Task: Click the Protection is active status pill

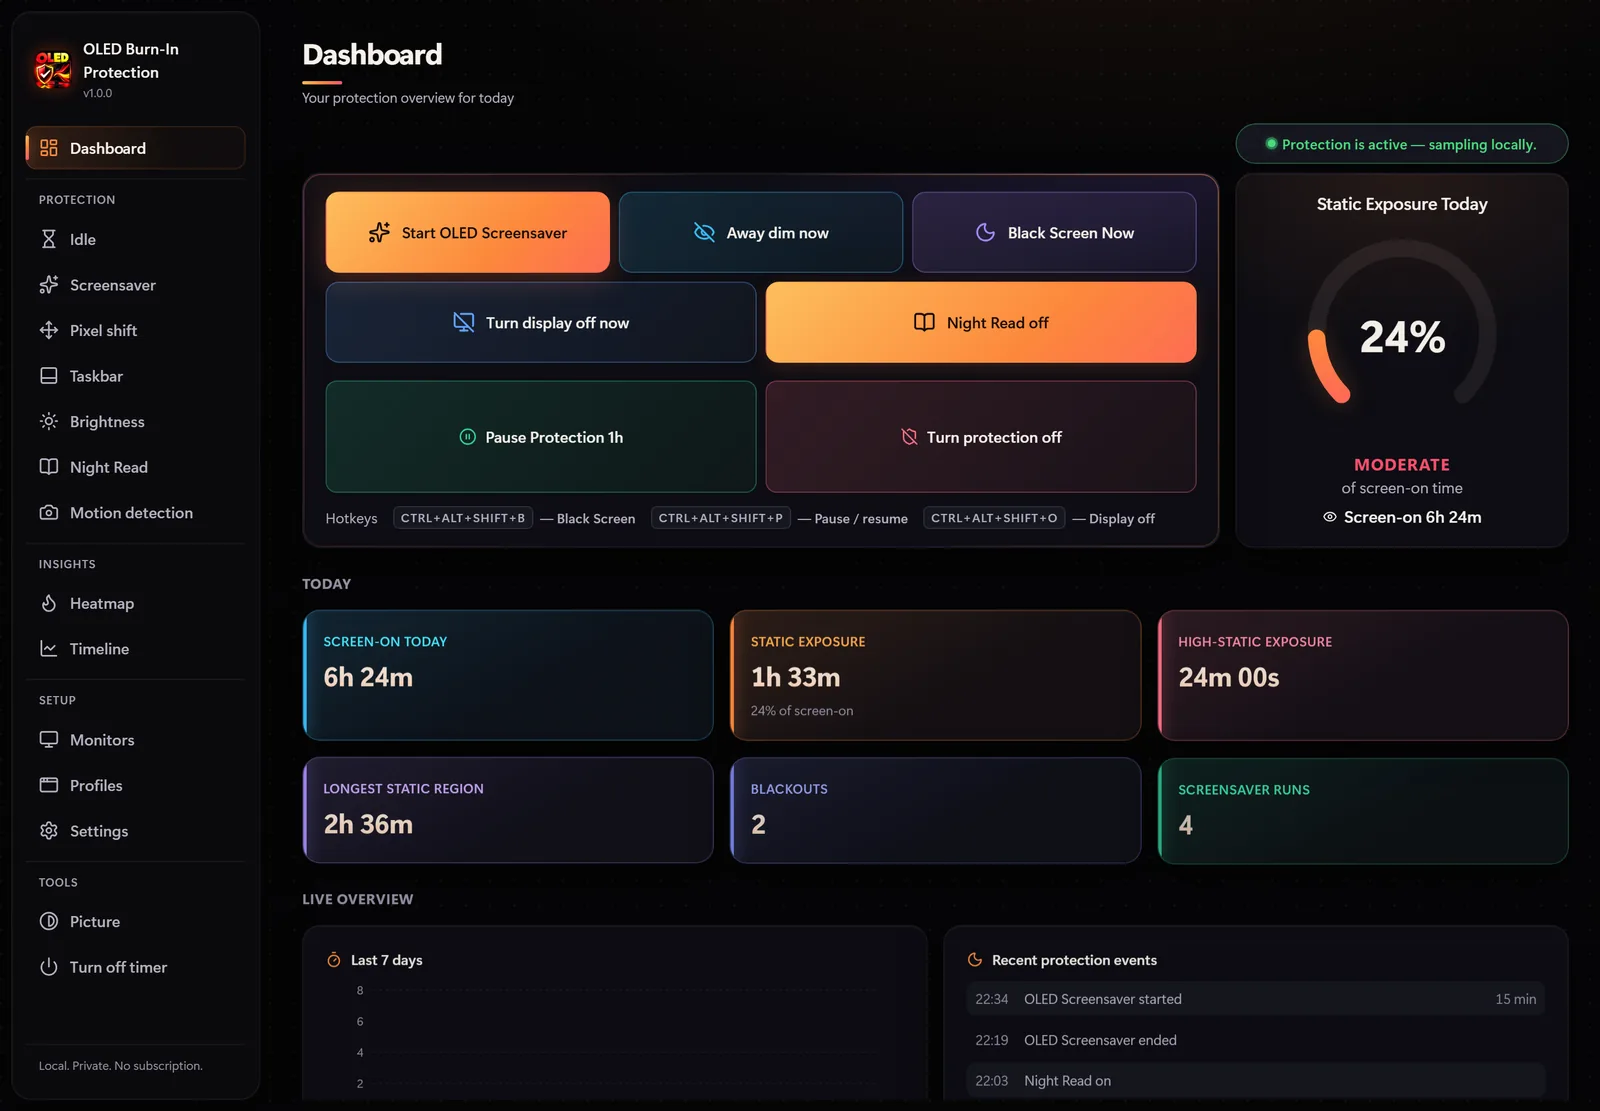Action: click(1402, 144)
